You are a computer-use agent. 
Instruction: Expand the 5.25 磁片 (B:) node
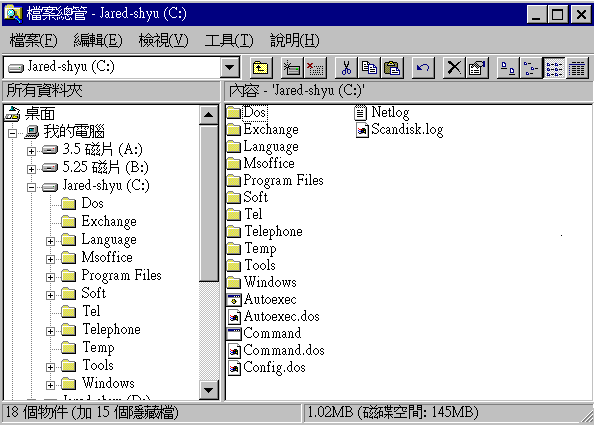coord(31,169)
